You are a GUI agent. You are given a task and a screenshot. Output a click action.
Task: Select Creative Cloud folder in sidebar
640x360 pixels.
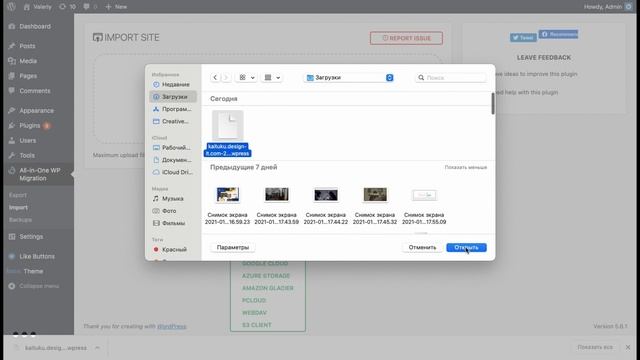(x=173, y=121)
